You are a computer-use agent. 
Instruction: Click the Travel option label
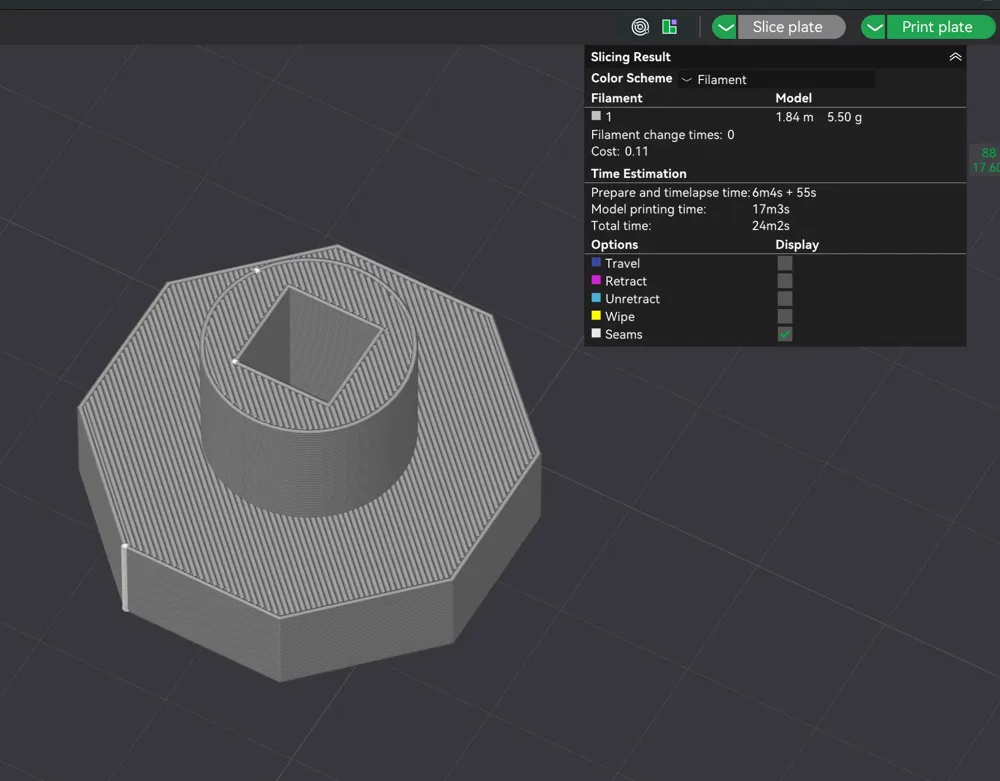[622, 263]
